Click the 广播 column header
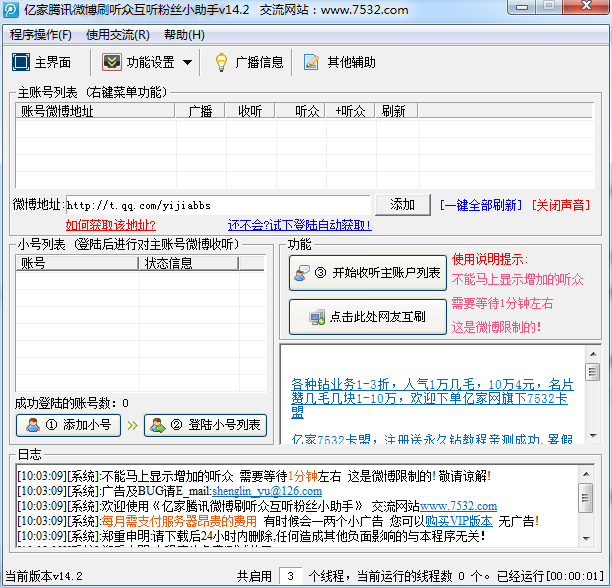Screen dimensions: 612x588 click(200, 111)
